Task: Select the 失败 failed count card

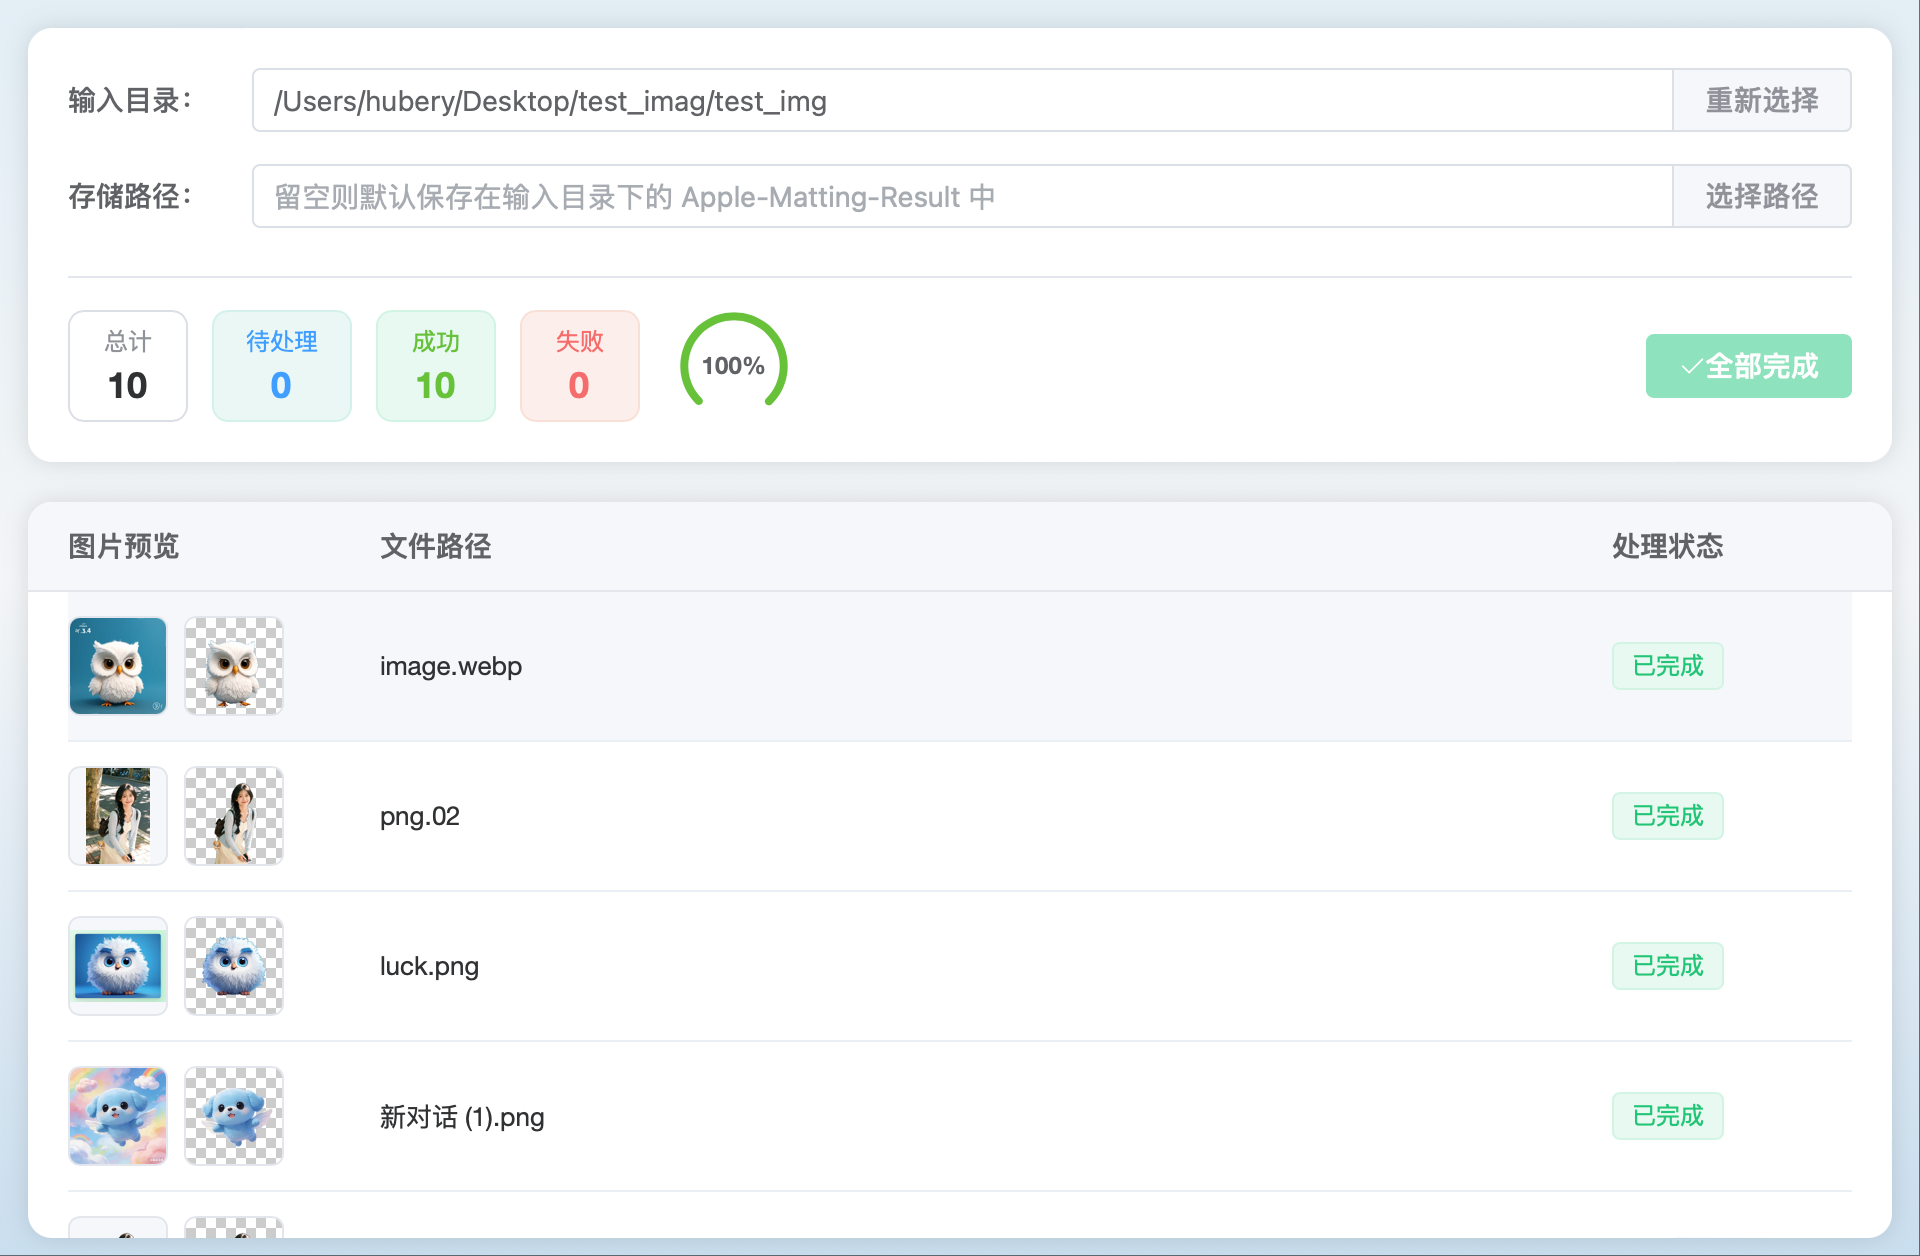Action: tap(580, 366)
